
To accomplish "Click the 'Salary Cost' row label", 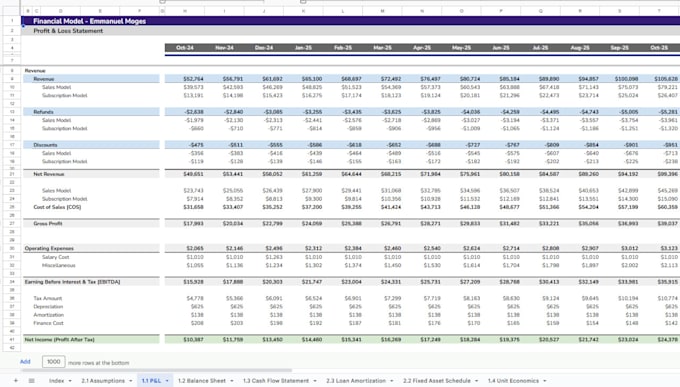I will pyautogui.click(x=56, y=257).
